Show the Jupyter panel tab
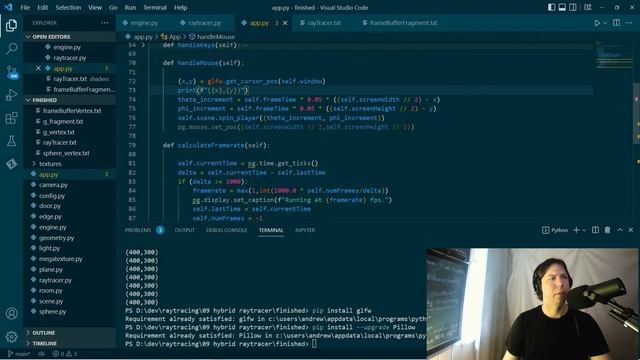 pyautogui.click(x=305, y=230)
